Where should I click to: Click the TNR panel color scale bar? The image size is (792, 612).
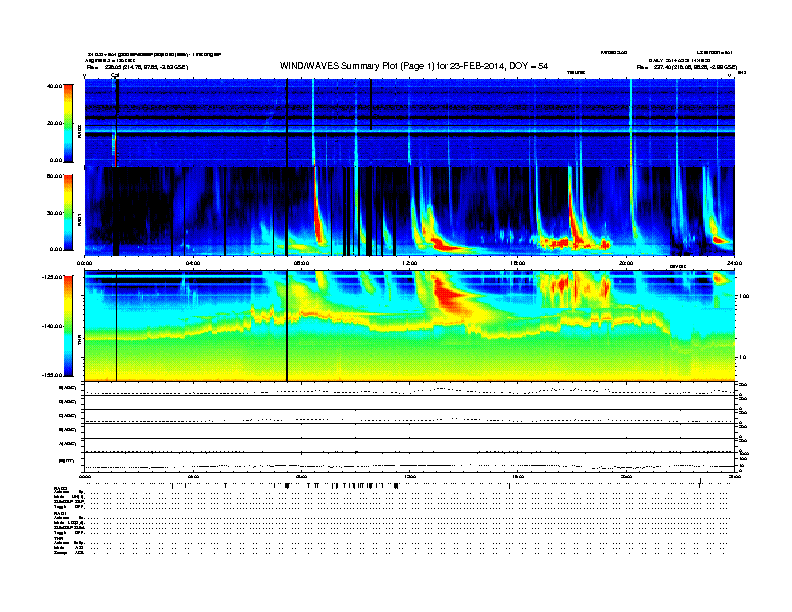(68, 326)
